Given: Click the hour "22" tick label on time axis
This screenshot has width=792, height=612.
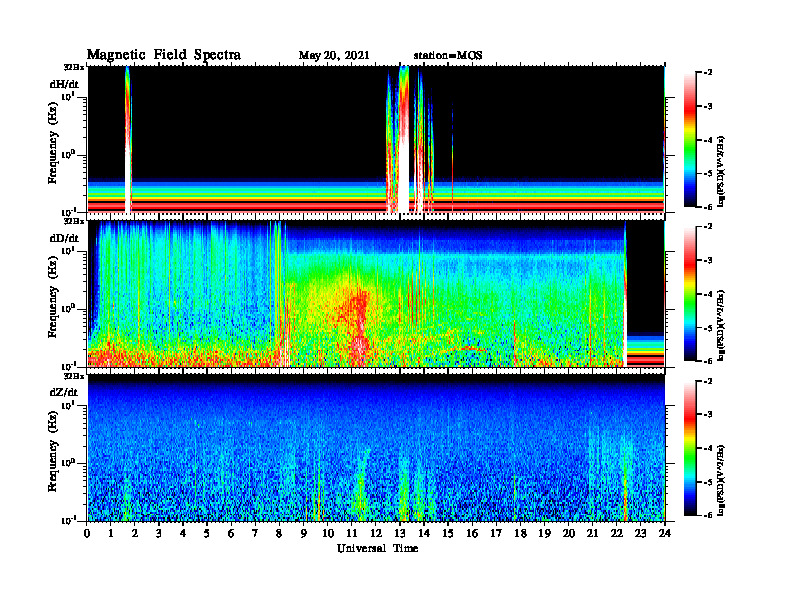Looking at the screenshot, I should (617, 533).
